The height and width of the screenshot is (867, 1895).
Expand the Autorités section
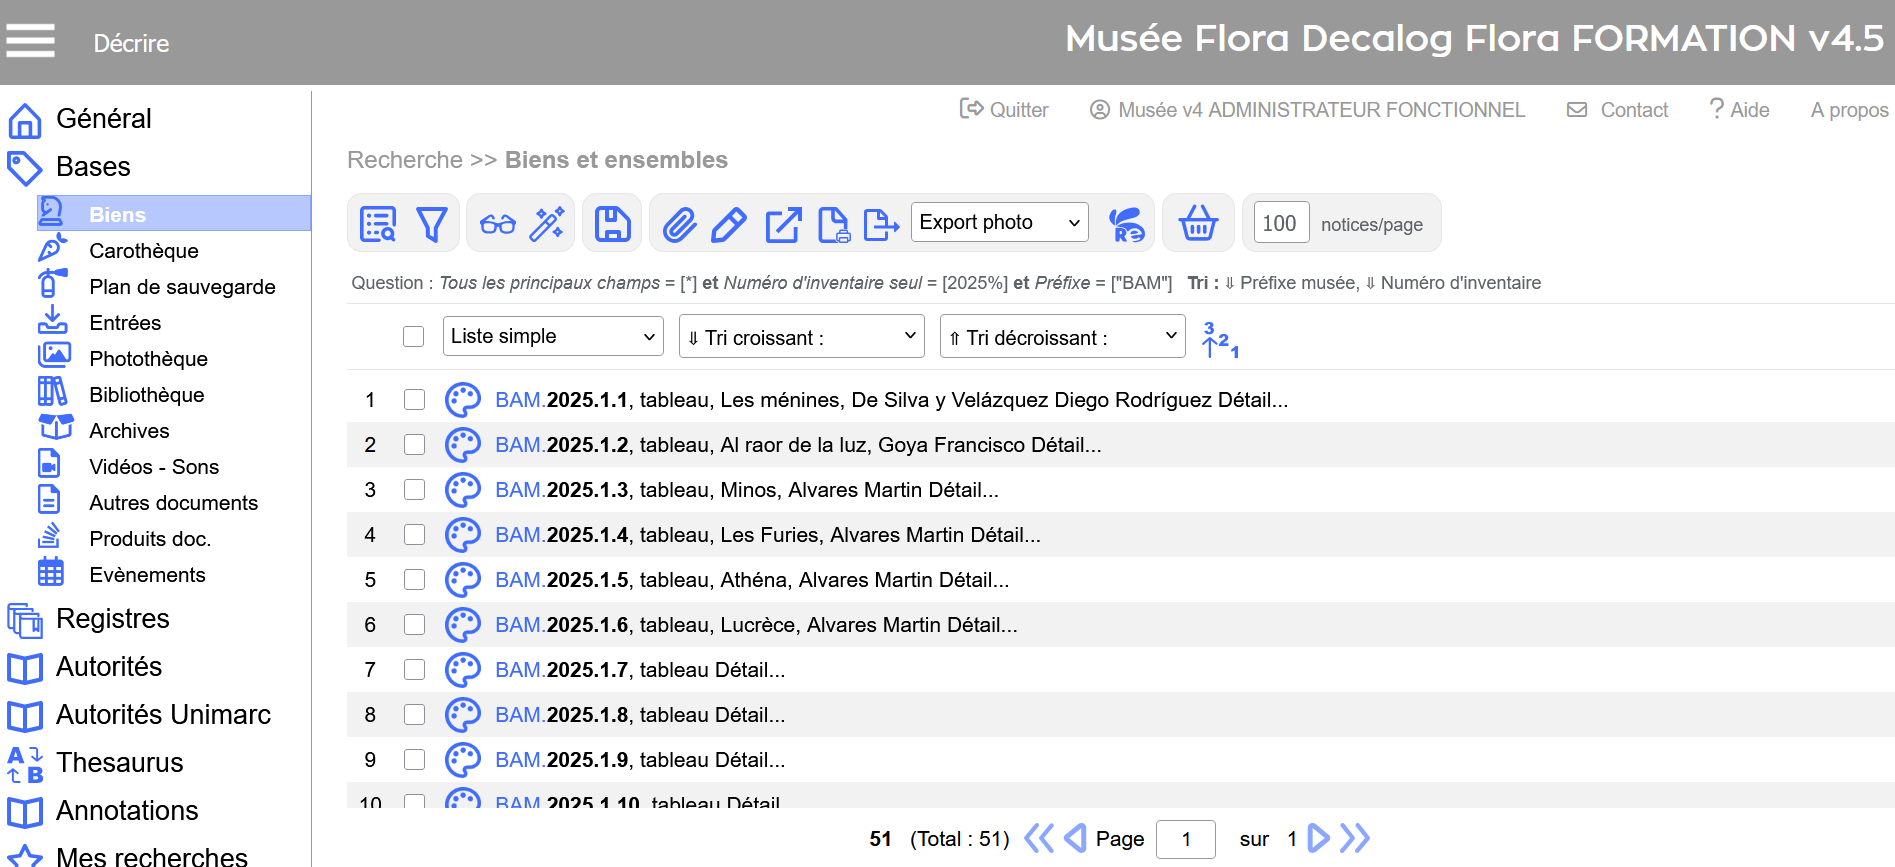109,667
